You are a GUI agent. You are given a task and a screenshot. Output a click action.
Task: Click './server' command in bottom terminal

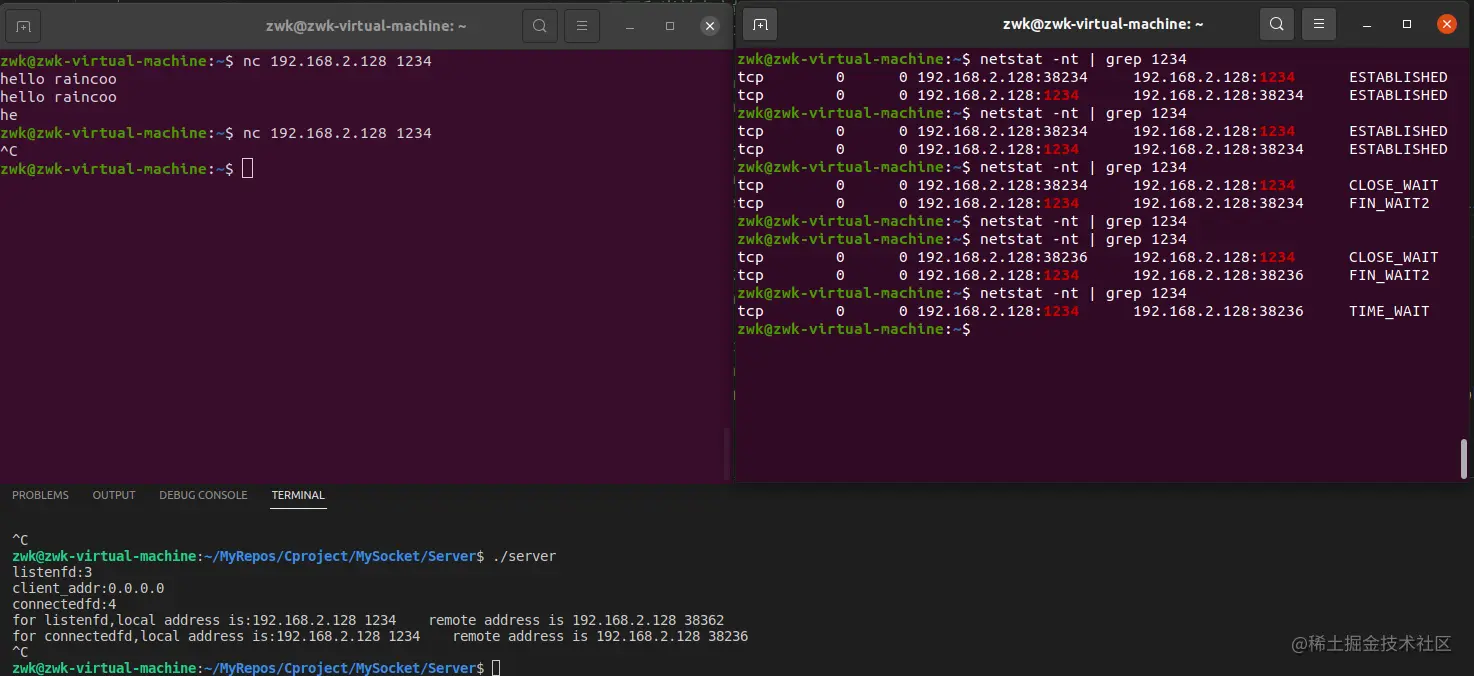pos(524,556)
